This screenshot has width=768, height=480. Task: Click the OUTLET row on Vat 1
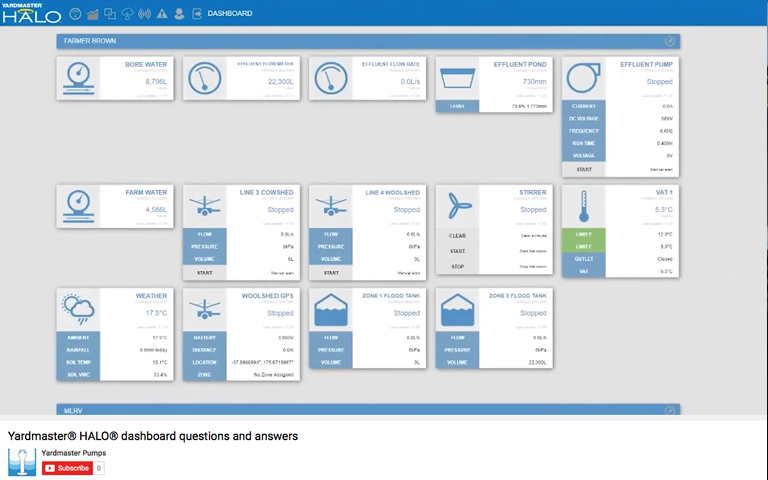coord(621,259)
